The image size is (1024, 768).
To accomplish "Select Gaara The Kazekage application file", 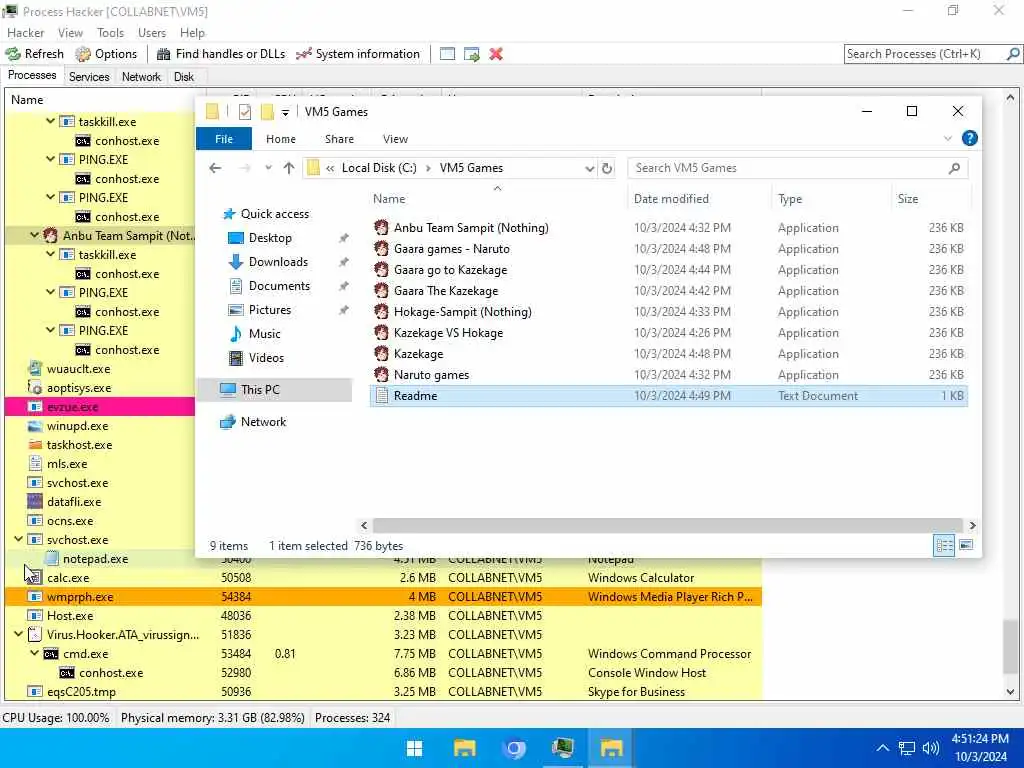I will point(445,291).
